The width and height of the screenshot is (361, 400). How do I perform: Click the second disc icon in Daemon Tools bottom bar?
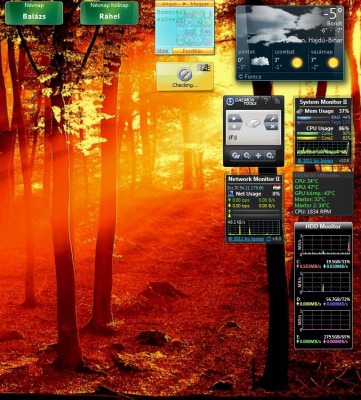click(x=247, y=155)
